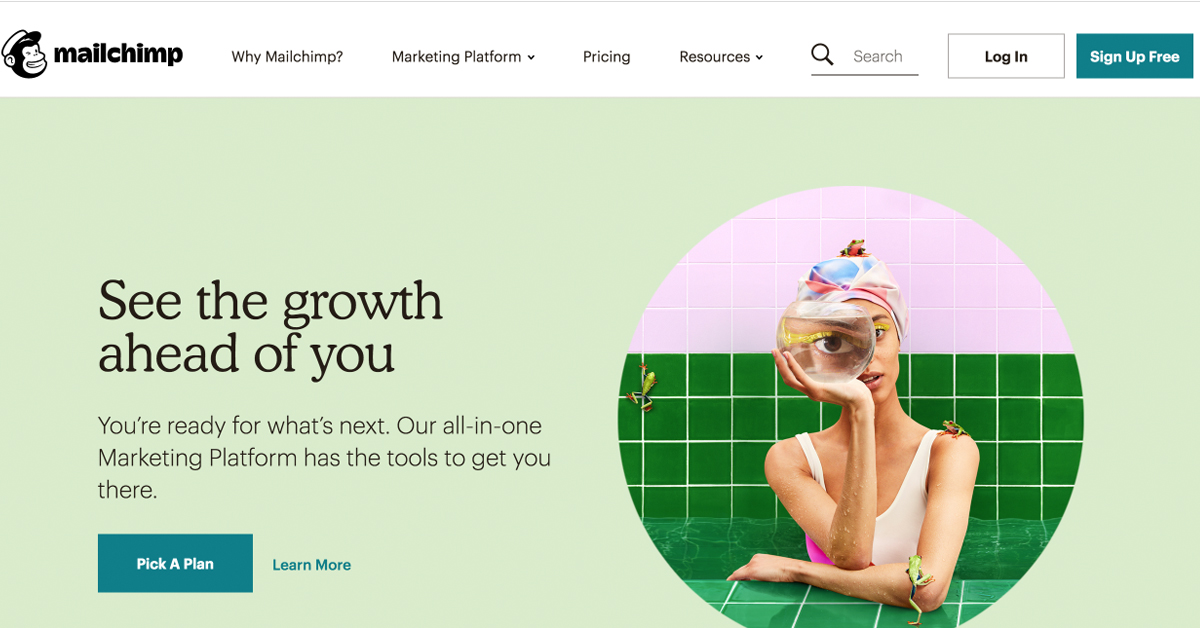Follow the Learn More link
The width and height of the screenshot is (1200, 628).
312,565
